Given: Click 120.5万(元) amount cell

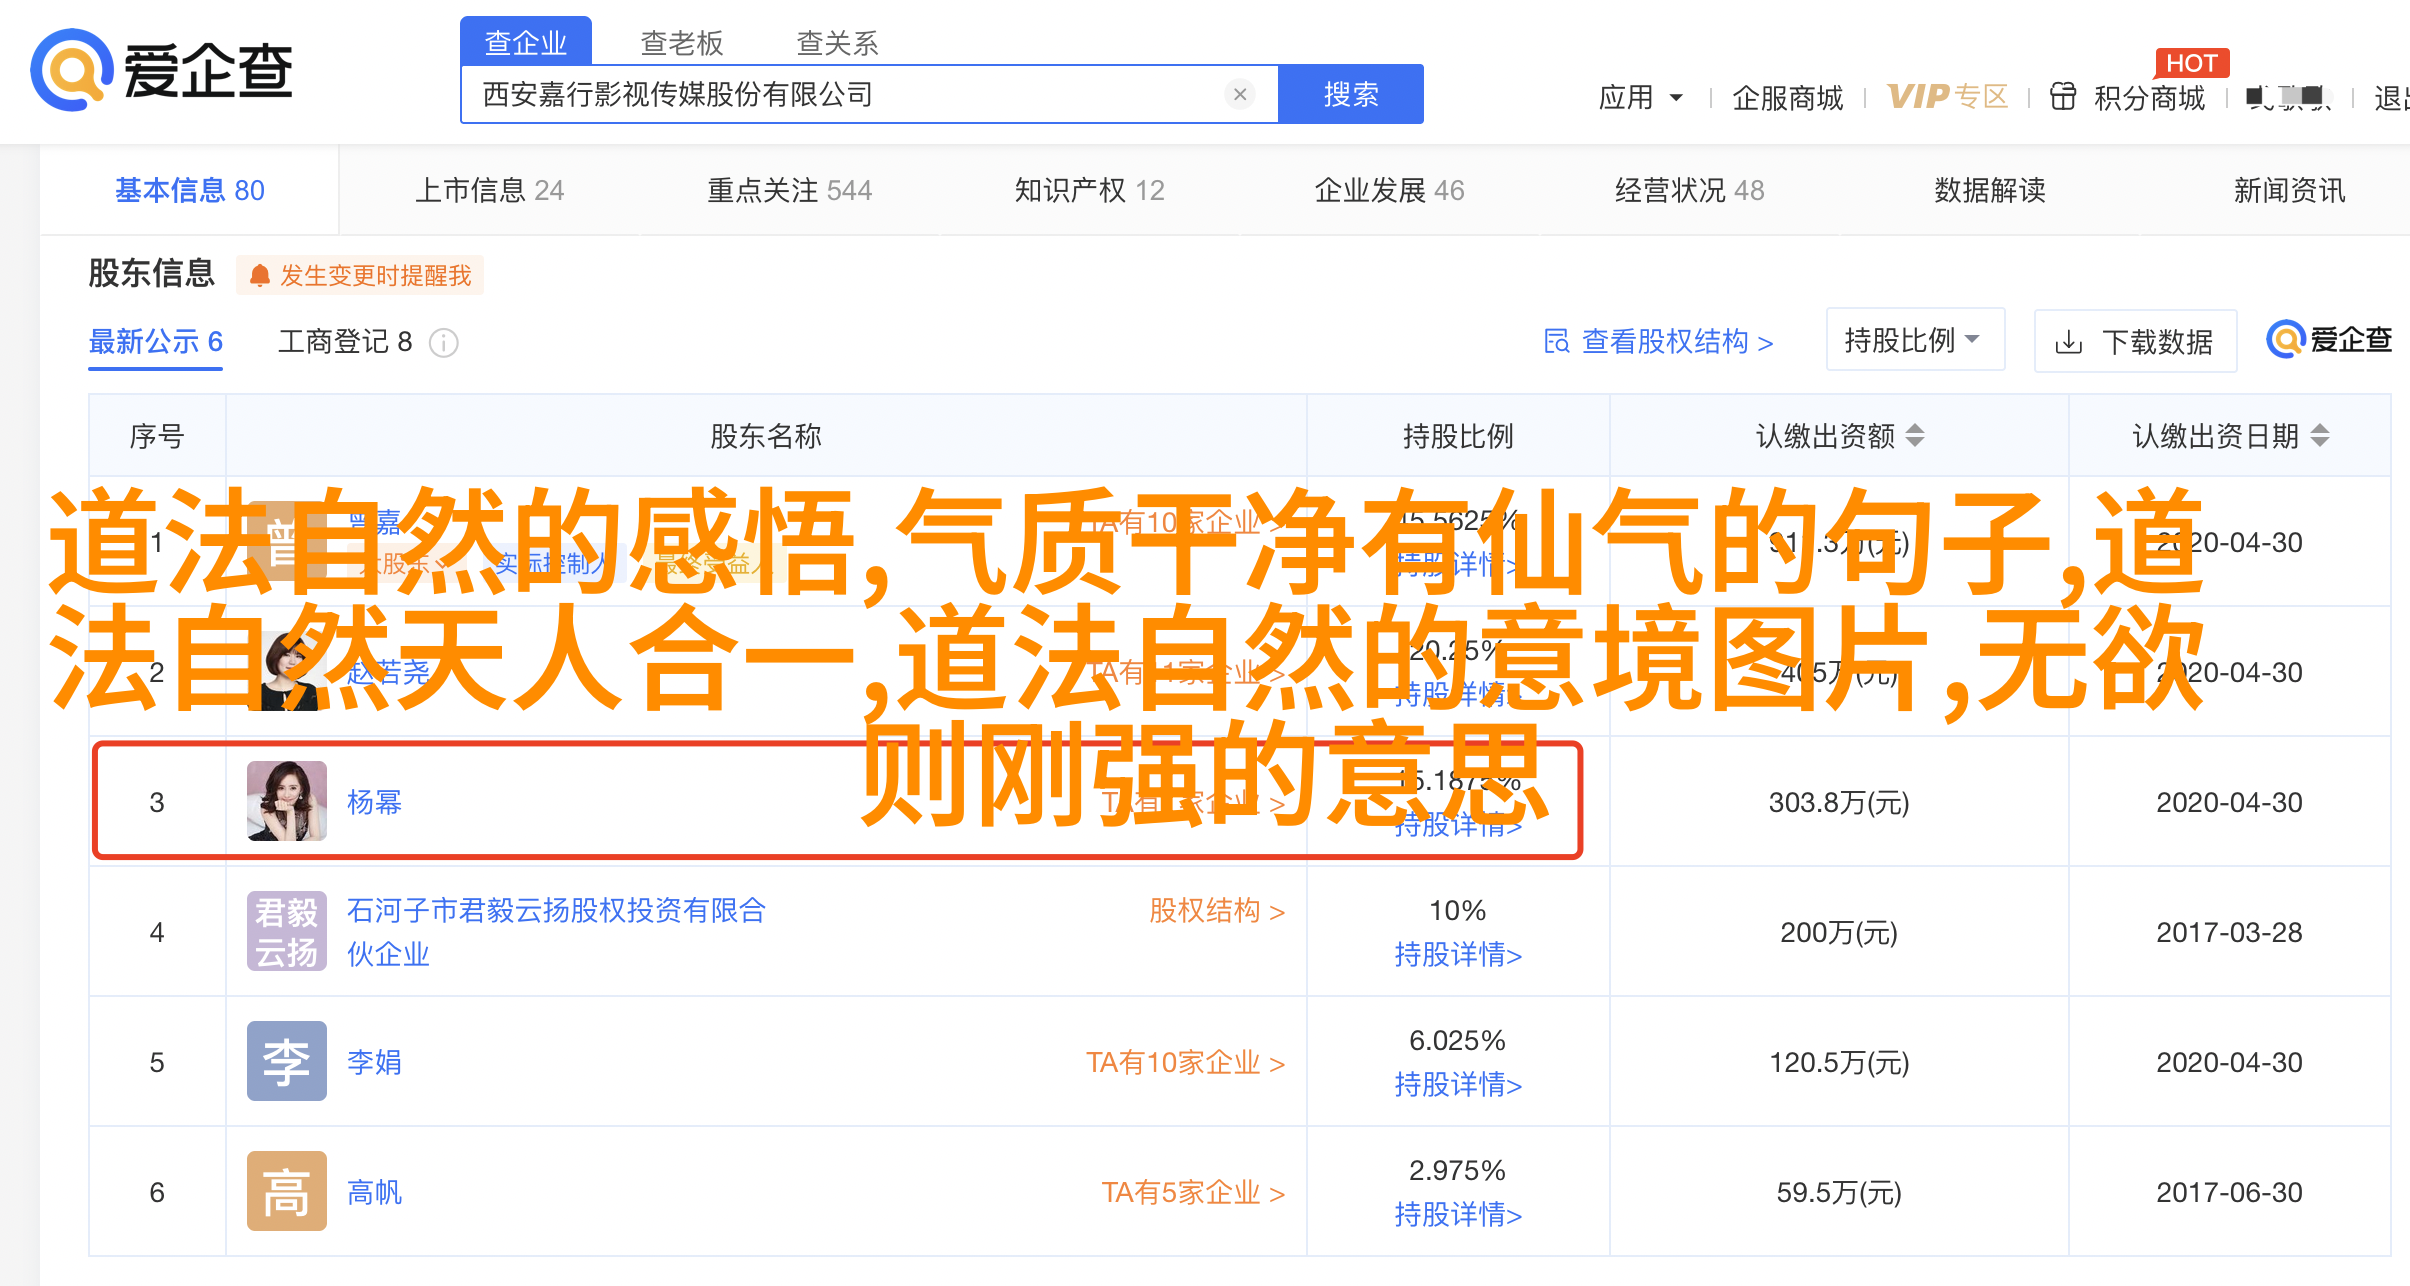Looking at the screenshot, I should 1839,1062.
